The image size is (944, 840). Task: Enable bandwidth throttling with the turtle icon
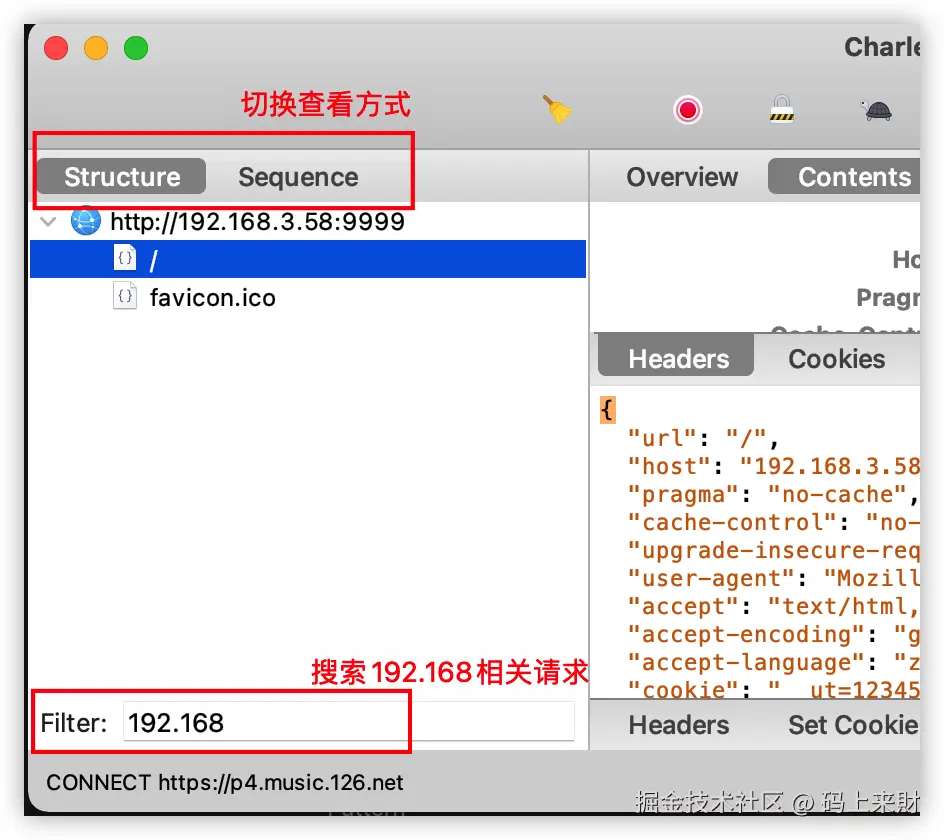click(x=876, y=110)
